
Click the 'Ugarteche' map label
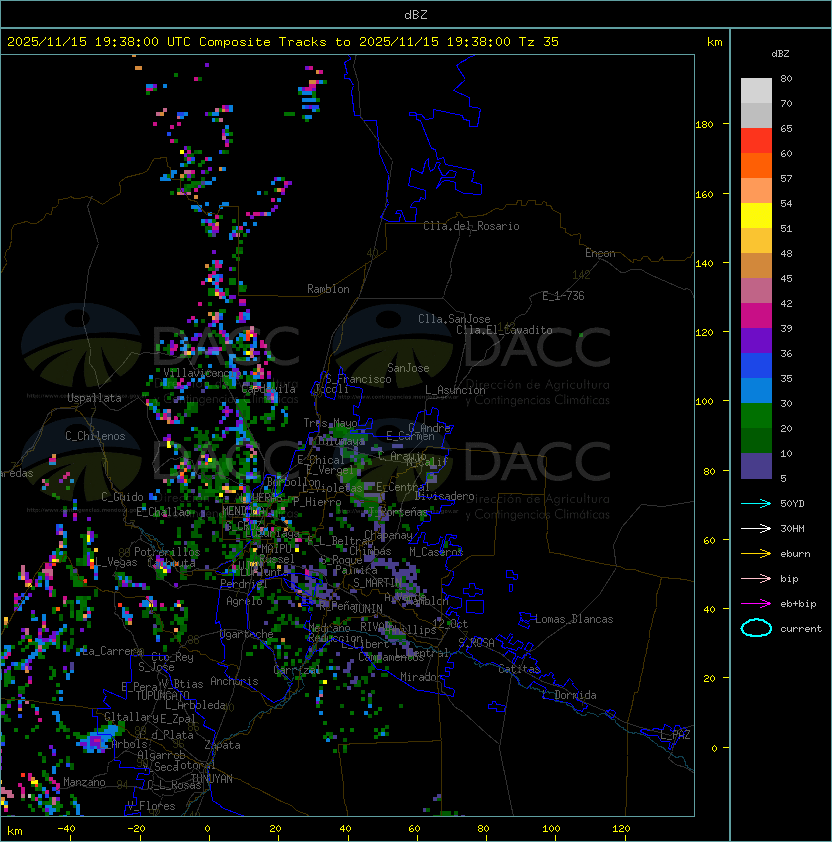(247, 635)
